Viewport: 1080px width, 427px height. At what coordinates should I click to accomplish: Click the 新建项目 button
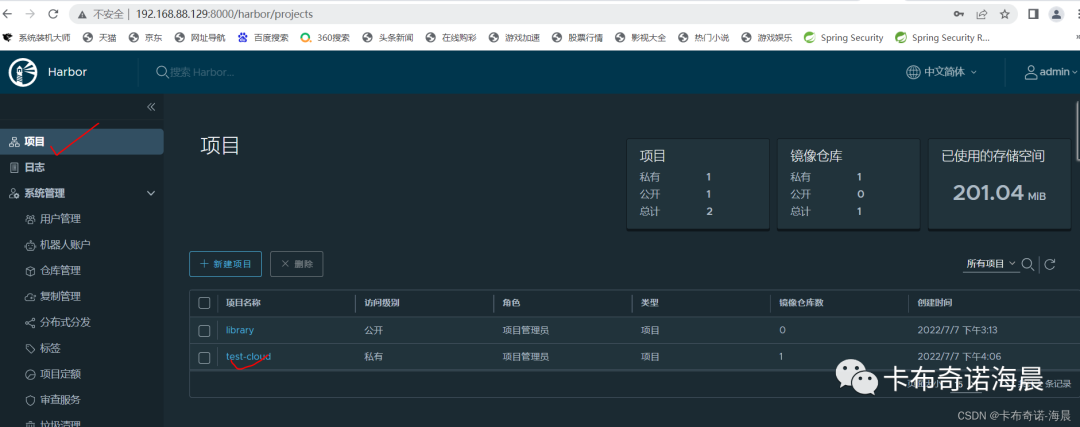coord(225,264)
